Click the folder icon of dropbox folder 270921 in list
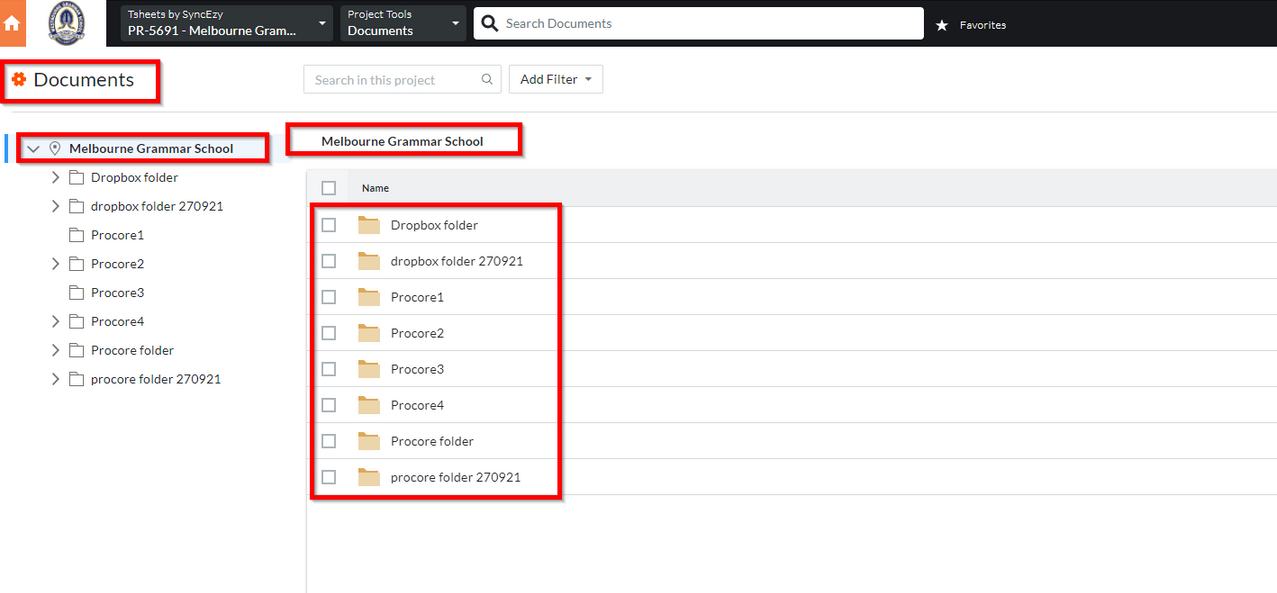Viewport: 1277px width, 593px height. tap(369, 261)
